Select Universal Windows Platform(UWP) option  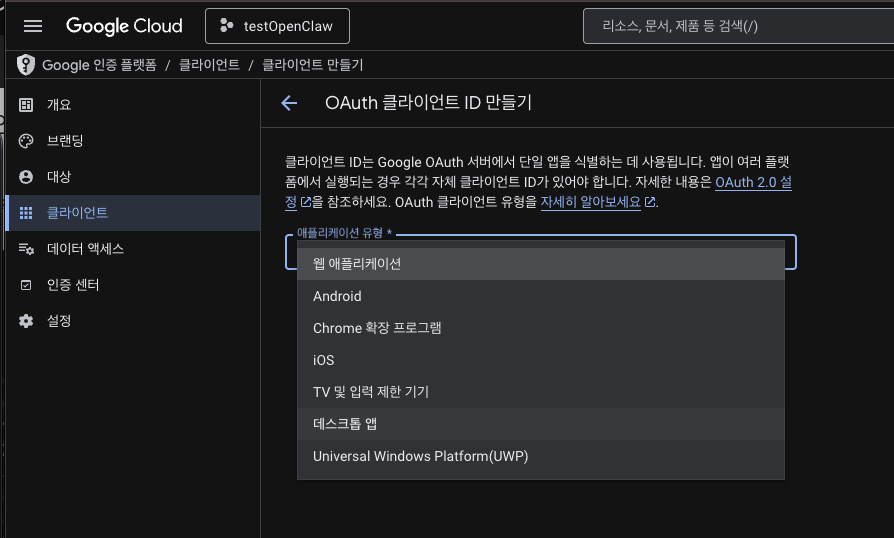click(541, 456)
